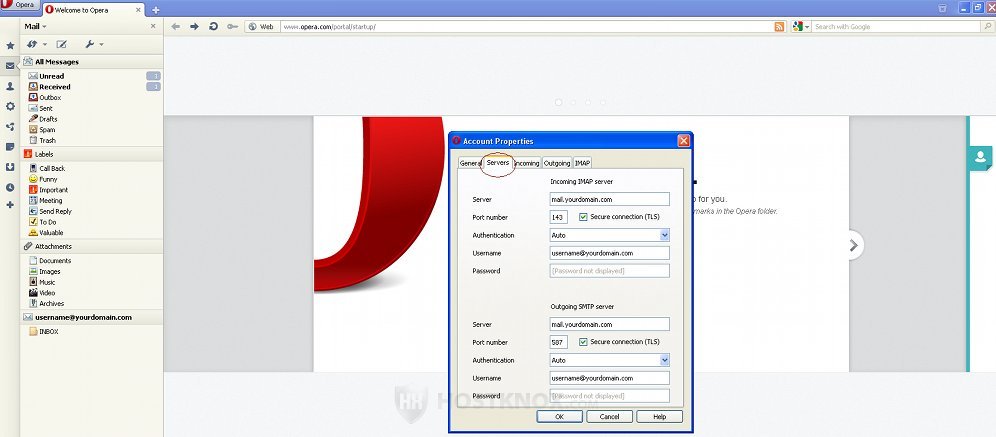The height and width of the screenshot is (437, 996).
Task: Close the Mail panel
Action: [153, 26]
